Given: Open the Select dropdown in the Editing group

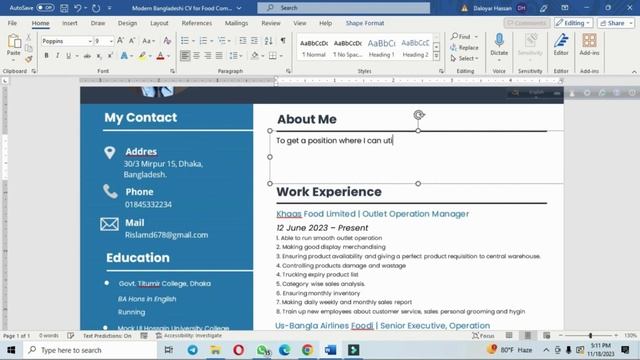Looking at the screenshot, I should [x=464, y=58].
